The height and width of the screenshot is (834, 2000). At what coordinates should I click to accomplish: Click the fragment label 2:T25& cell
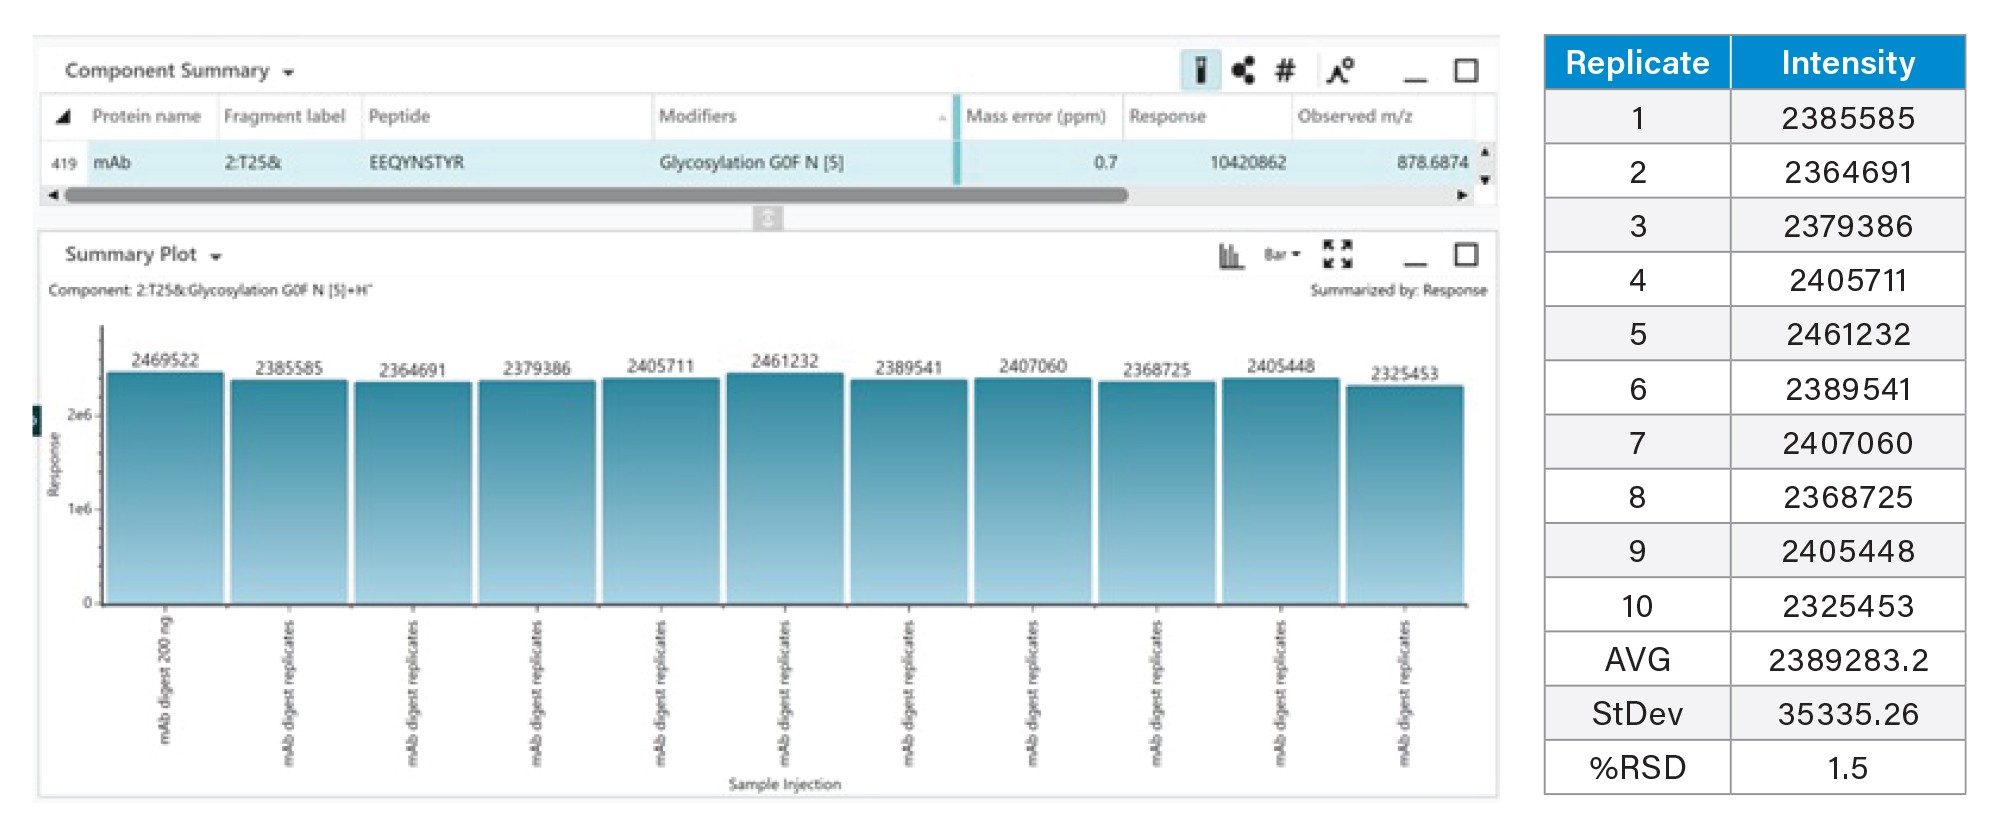[252, 162]
